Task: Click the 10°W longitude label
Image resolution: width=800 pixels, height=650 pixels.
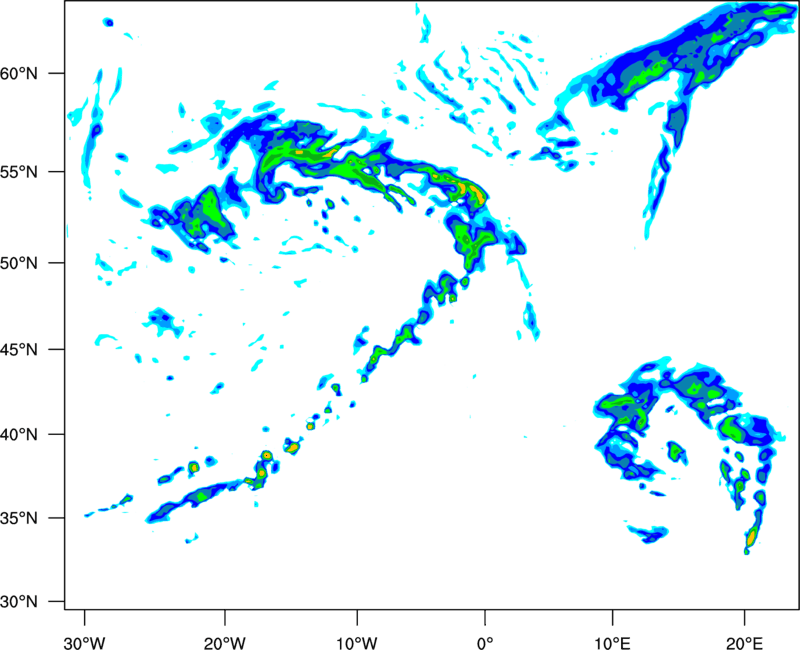Action: point(356,643)
